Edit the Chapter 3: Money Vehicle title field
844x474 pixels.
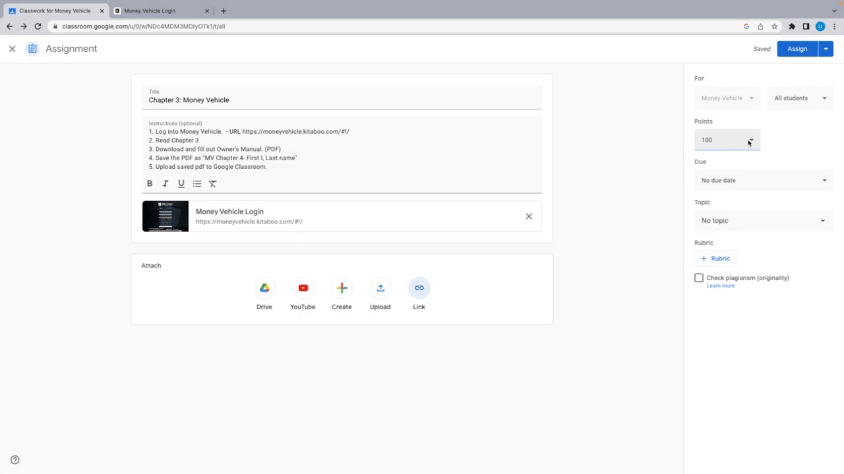tap(342, 97)
